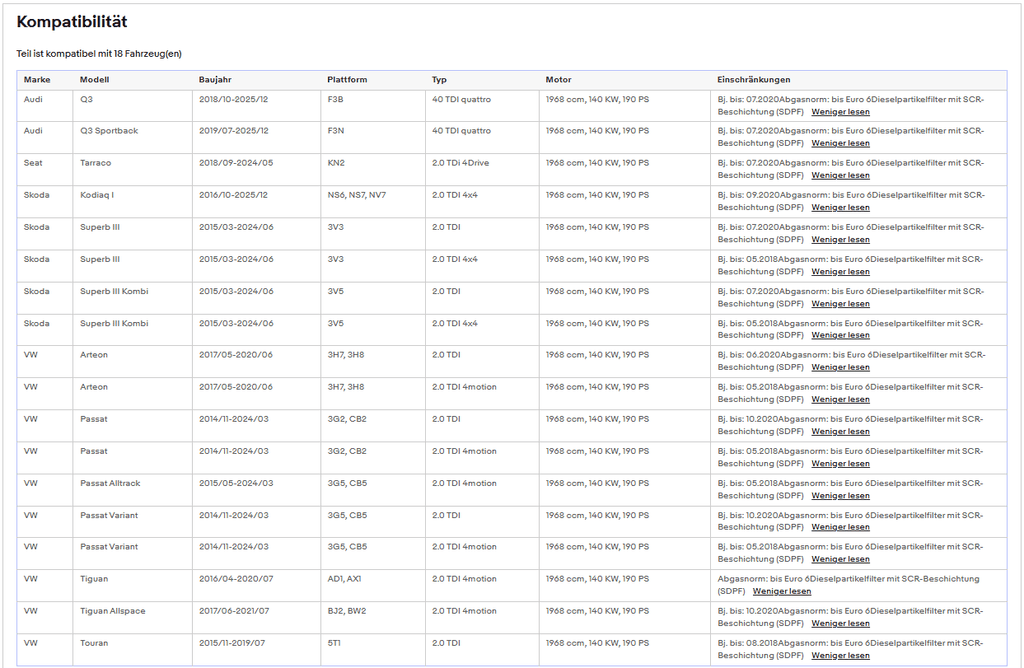Select the 'Kodiaq I' model cell
Viewport: 1024px width, 668px height.
point(97,195)
